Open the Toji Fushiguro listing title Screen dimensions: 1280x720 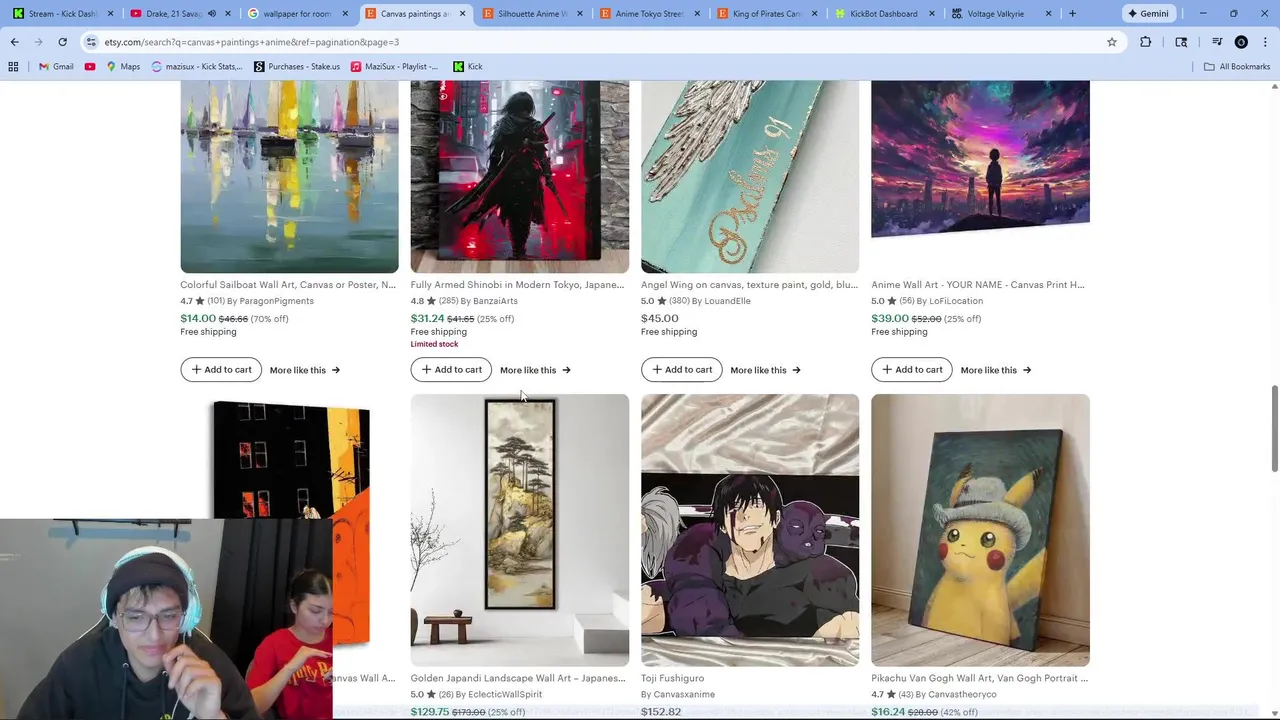(673, 678)
